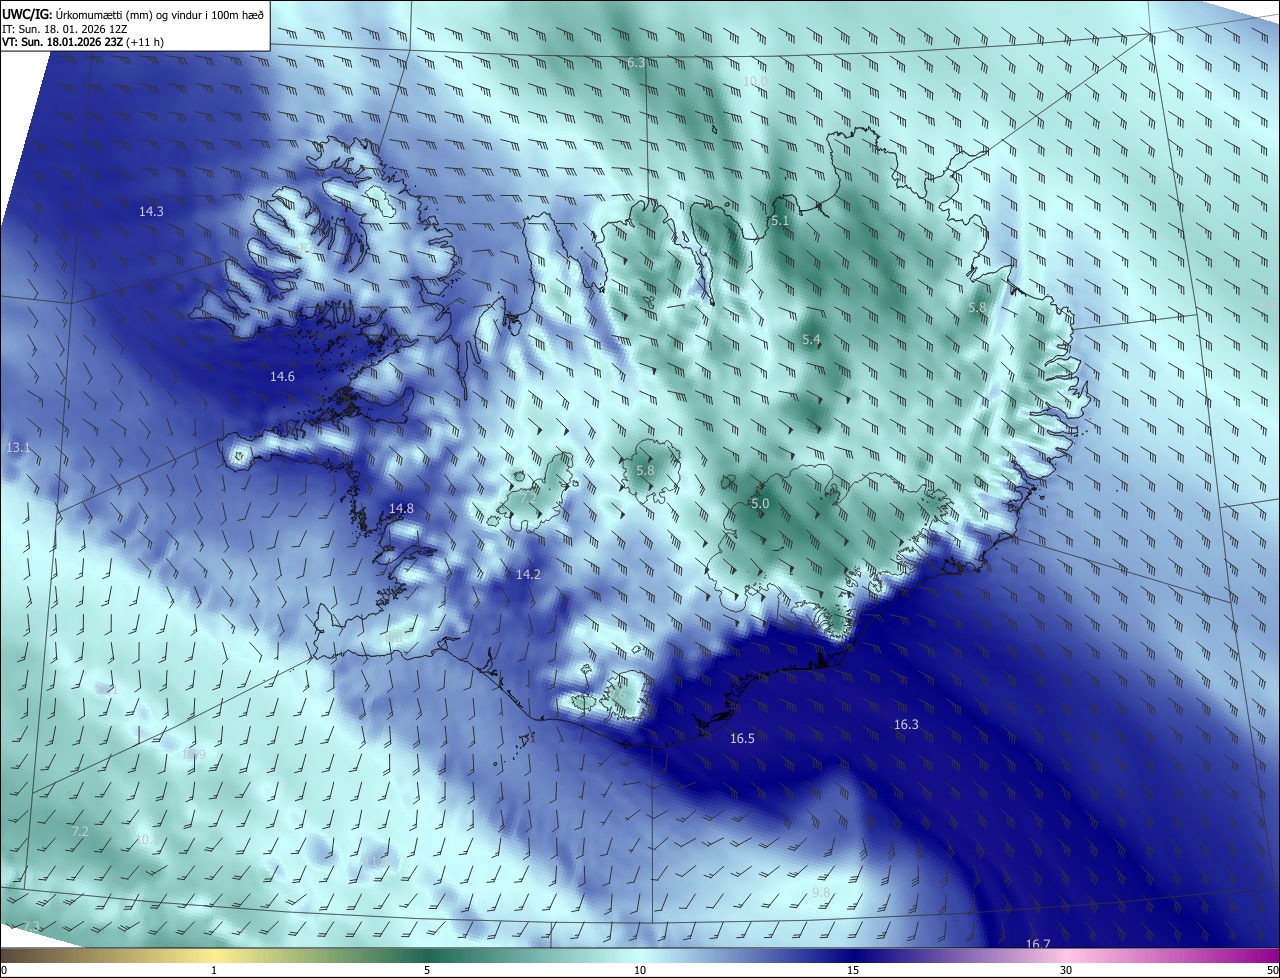Select colorbar tick label 5
The image size is (1280, 978).
tap(427, 970)
